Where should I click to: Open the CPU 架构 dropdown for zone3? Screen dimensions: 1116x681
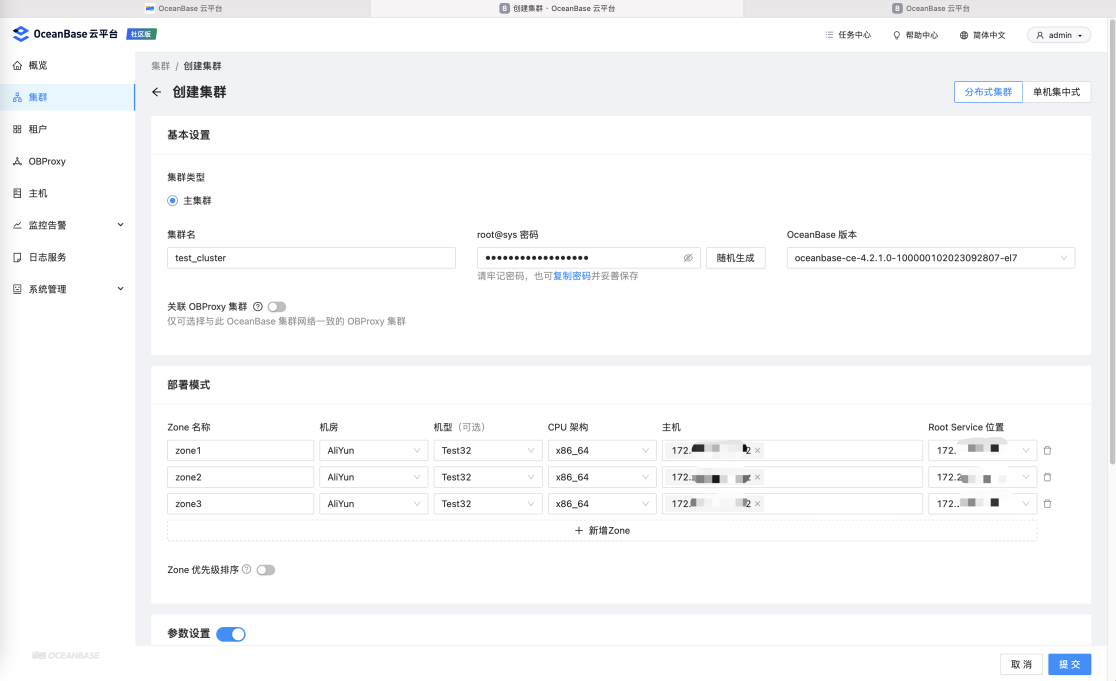pyautogui.click(x=601, y=504)
